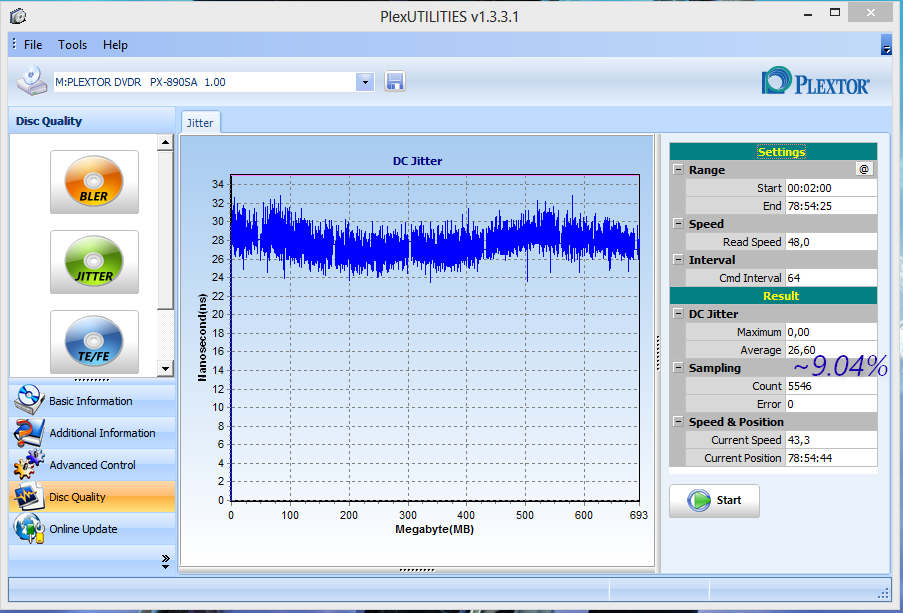903x613 pixels.
Task: Click the @ button in Range row
Action: tap(864, 169)
